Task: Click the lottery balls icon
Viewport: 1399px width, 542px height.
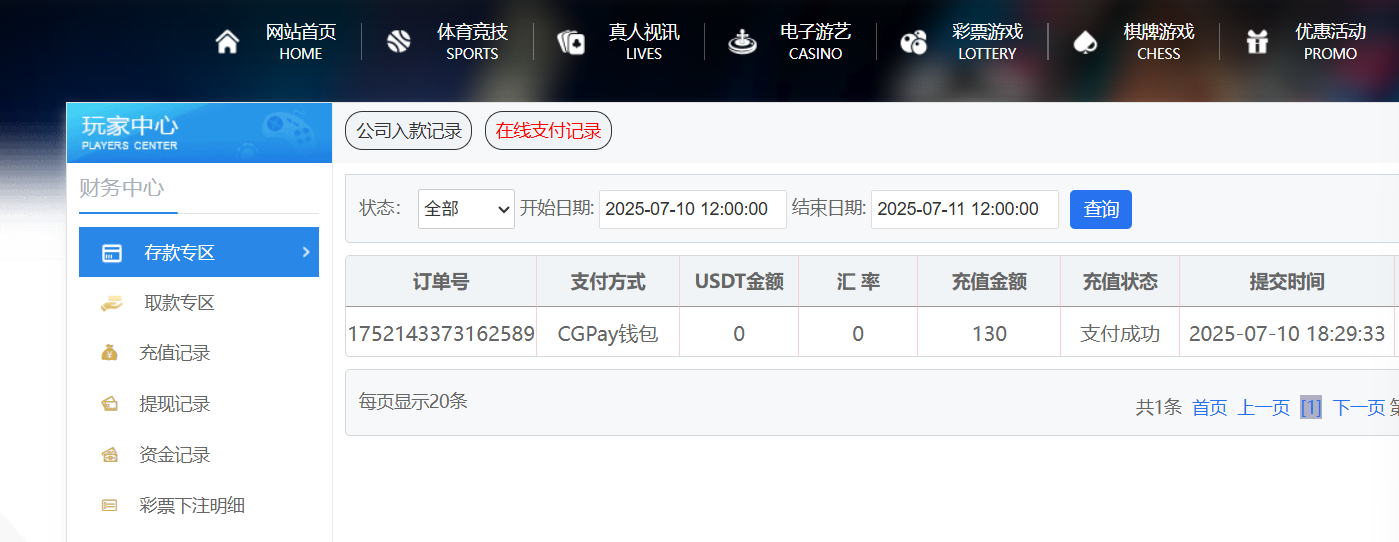Action: pos(914,42)
